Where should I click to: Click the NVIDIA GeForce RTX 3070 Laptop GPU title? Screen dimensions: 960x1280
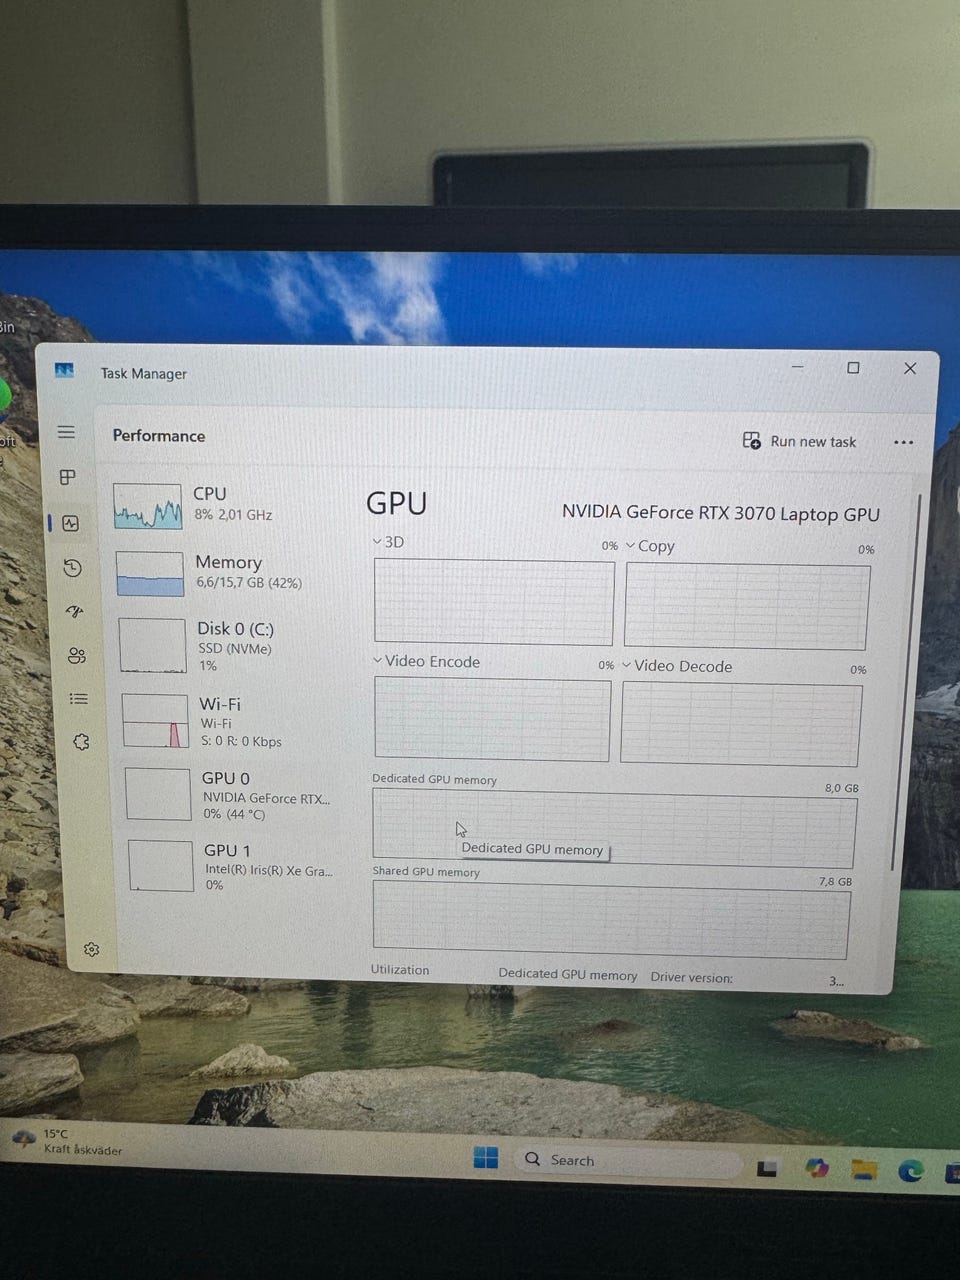click(721, 513)
